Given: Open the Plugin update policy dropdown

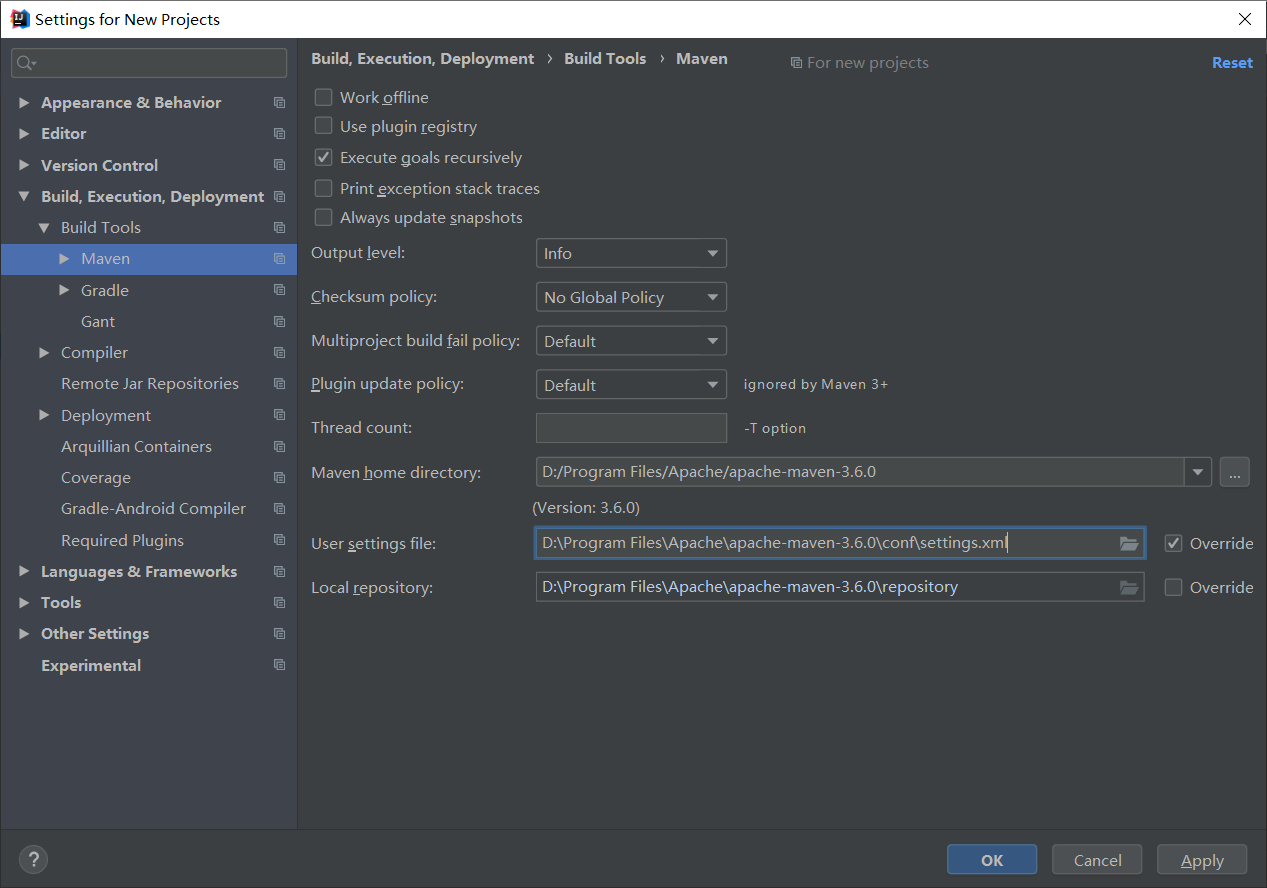Looking at the screenshot, I should click(631, 385).
